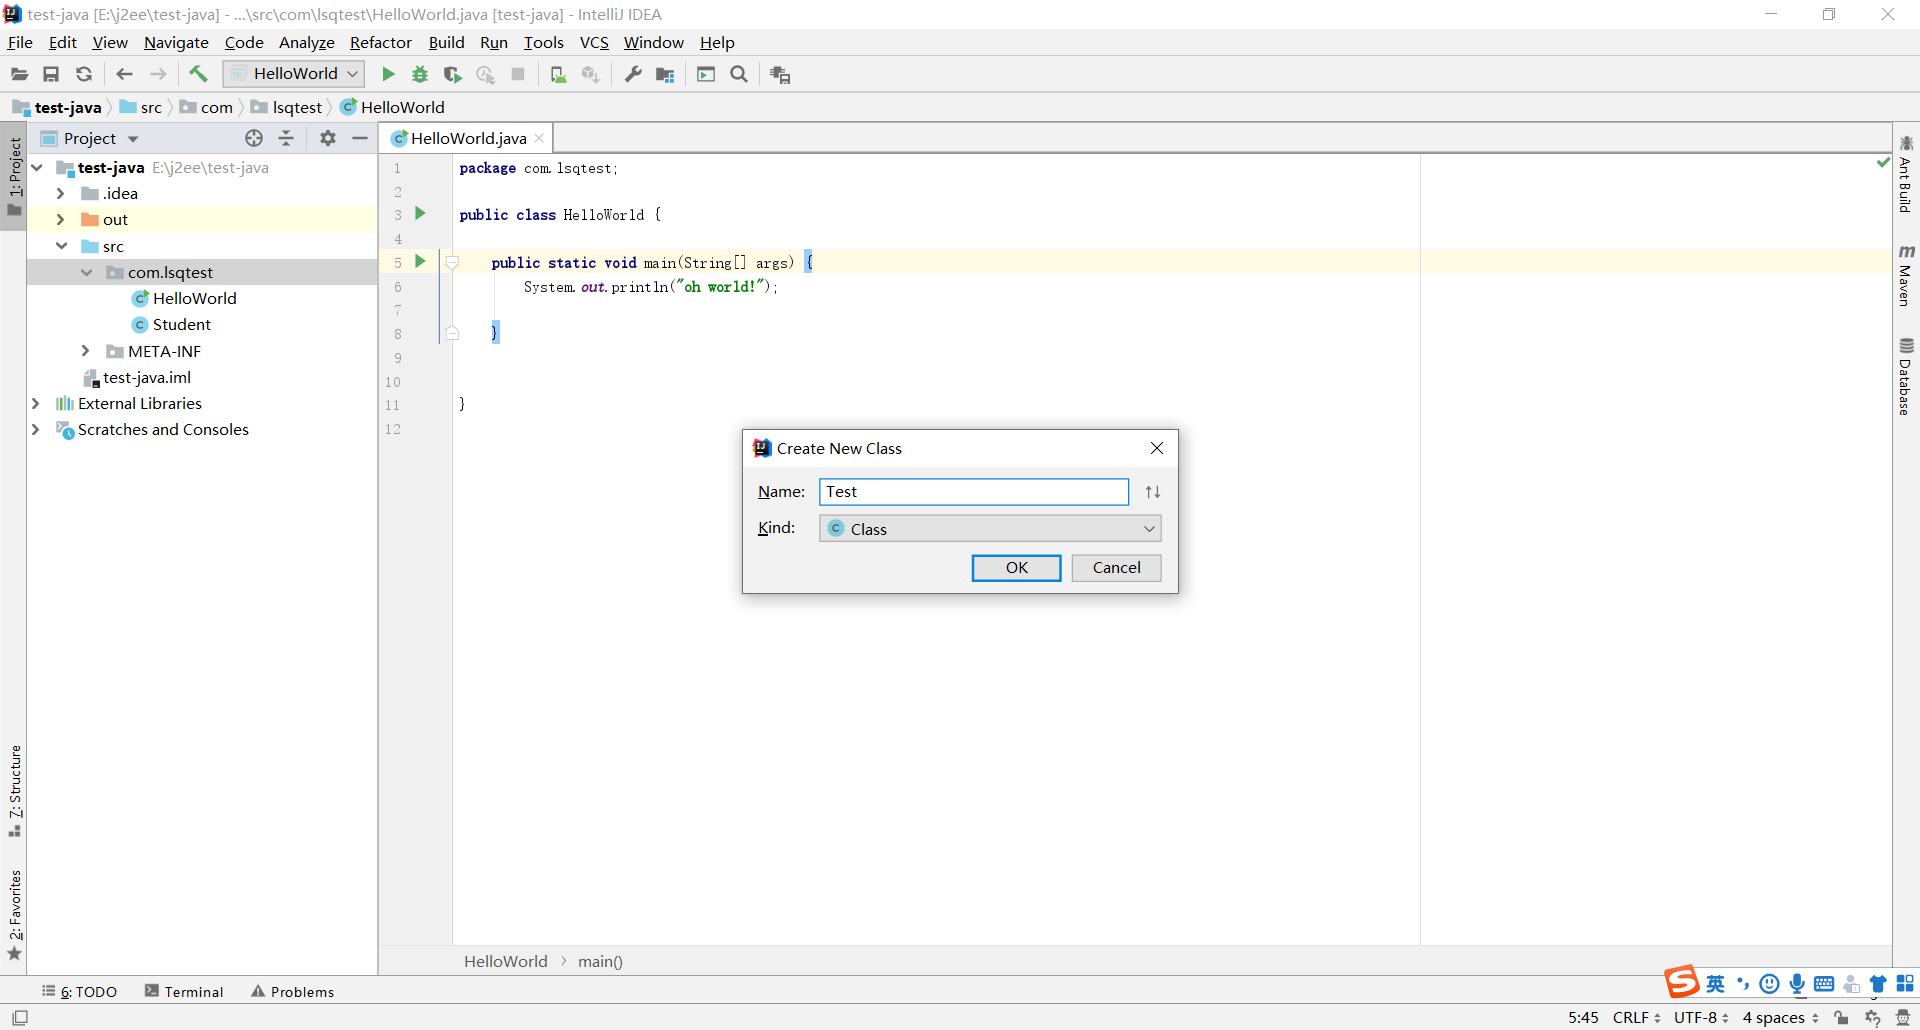Click the Name field containing 'Test'

(x=974, y=491)
